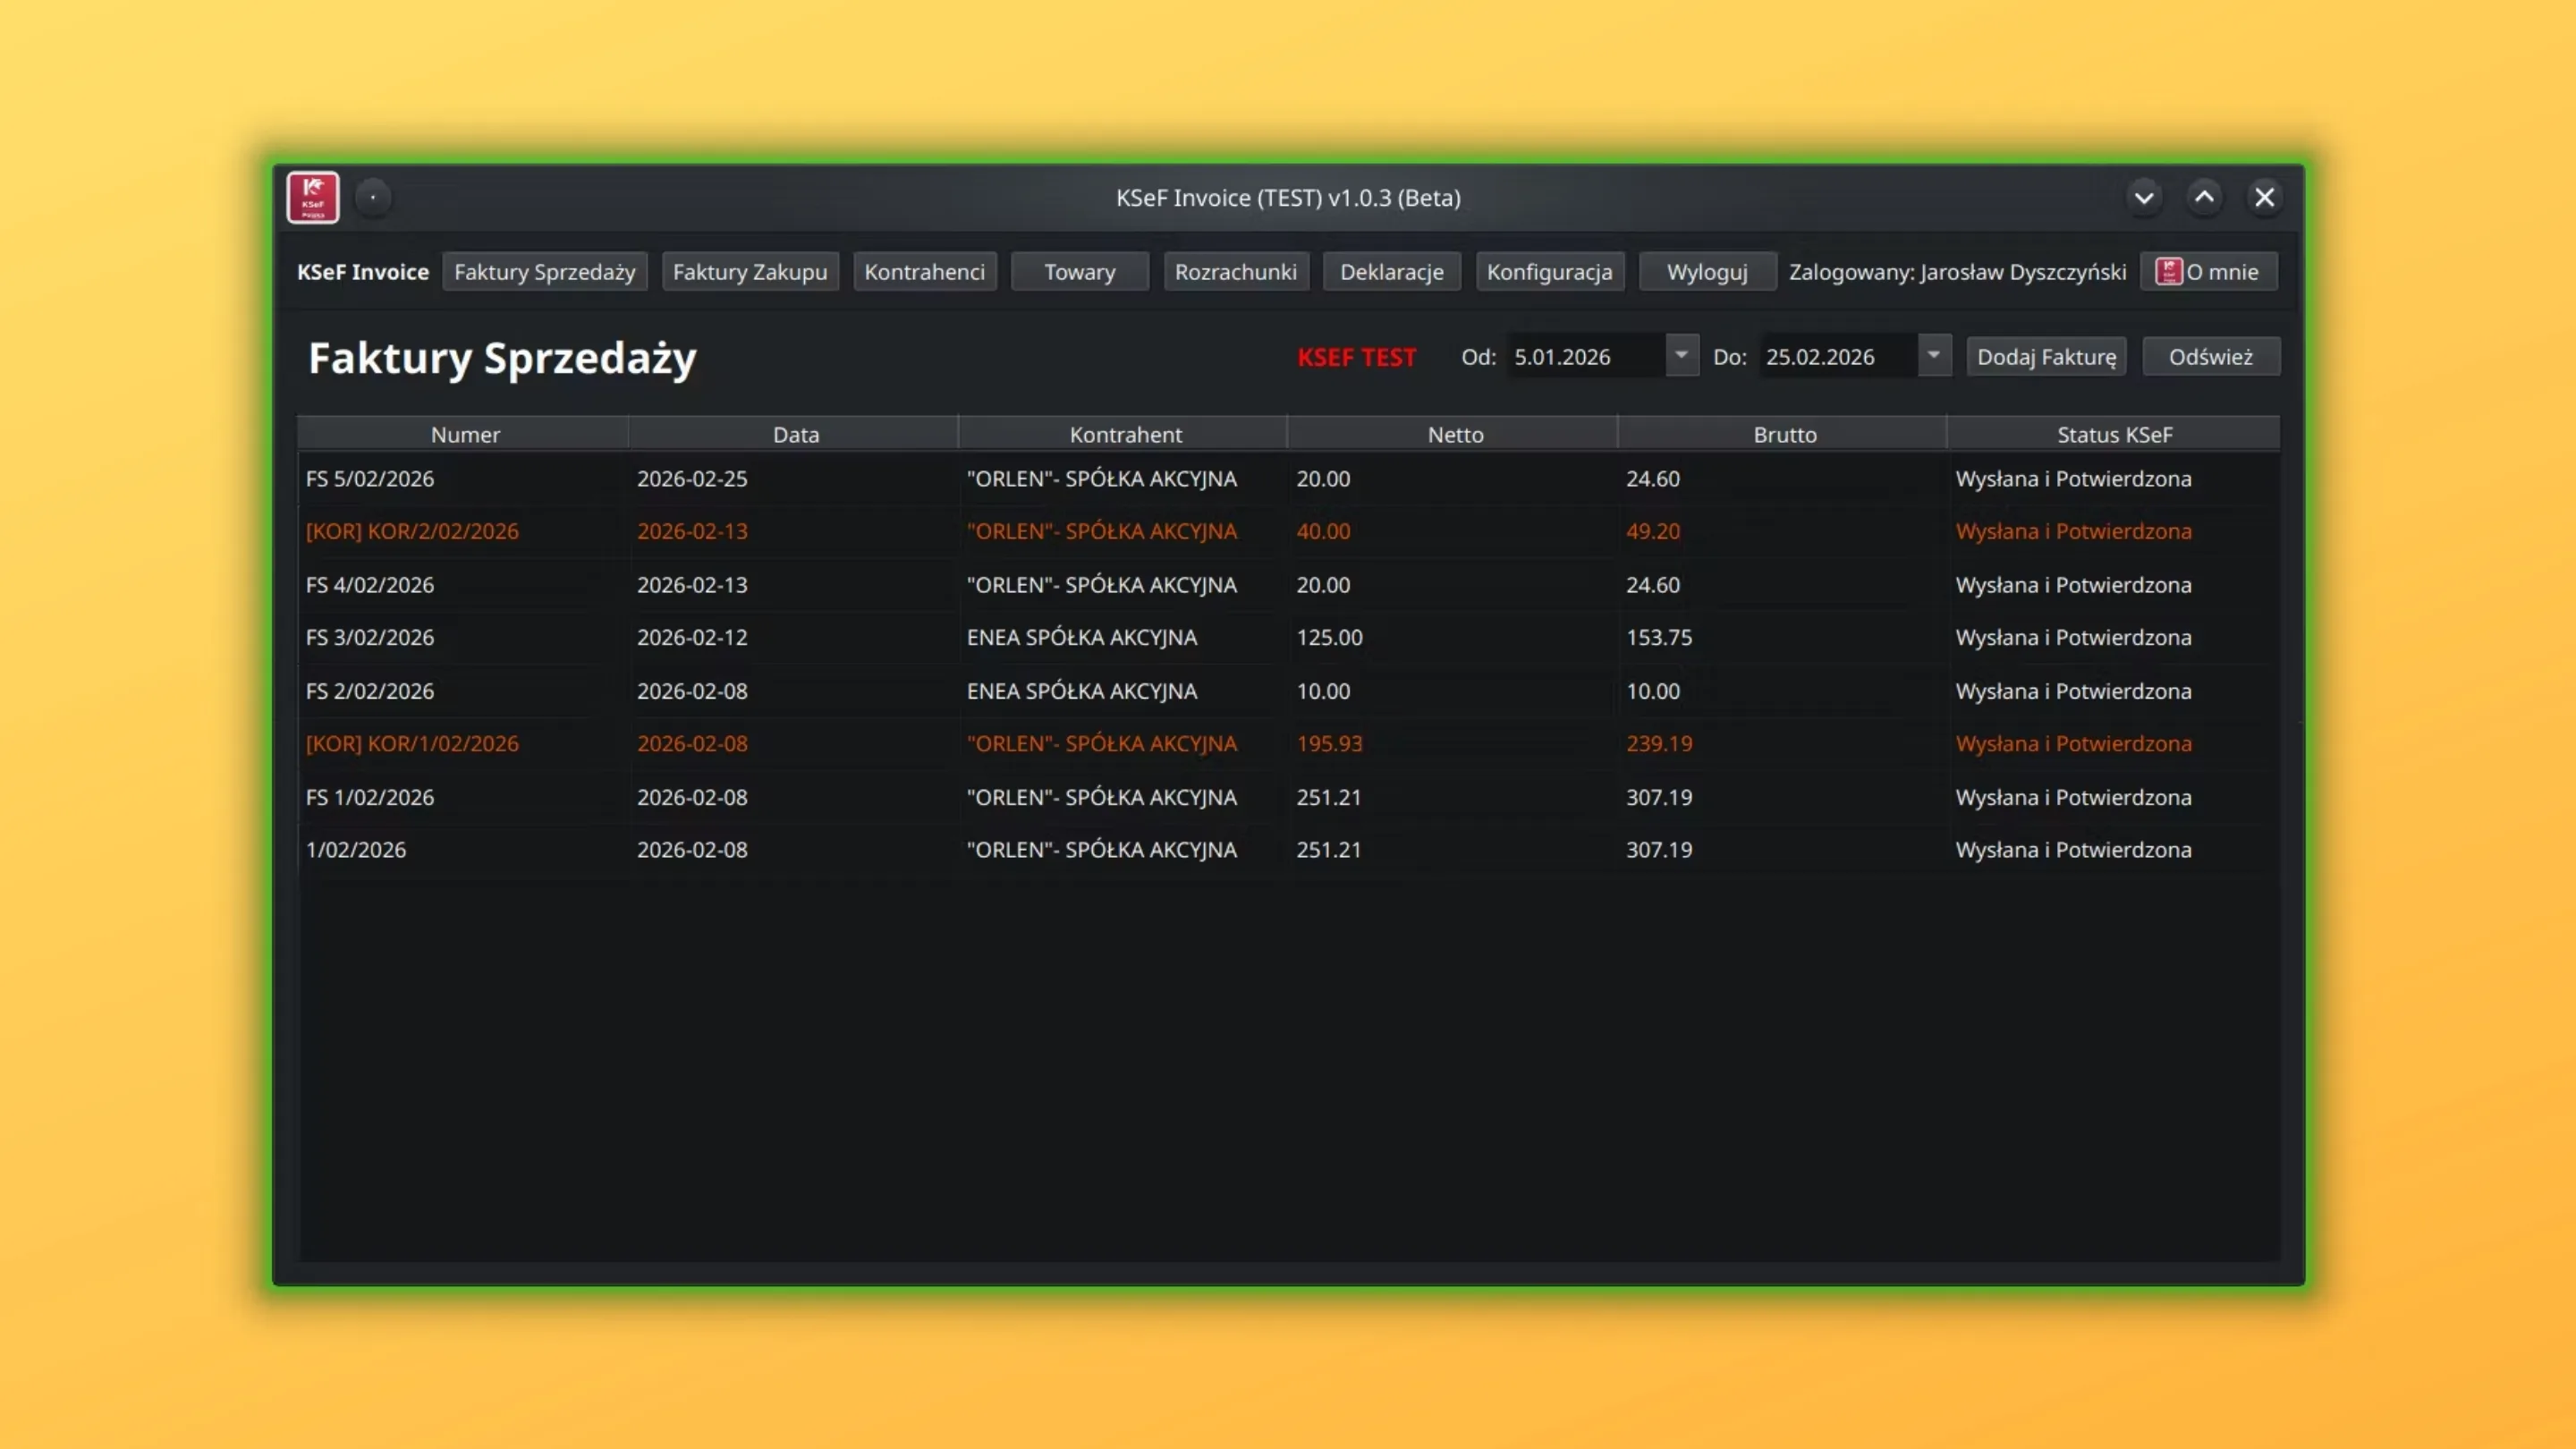The image size is (2576, 1449).
Task: Open the 'Od' date picker dropdown arrow
Action: (x=1680, y=355)
